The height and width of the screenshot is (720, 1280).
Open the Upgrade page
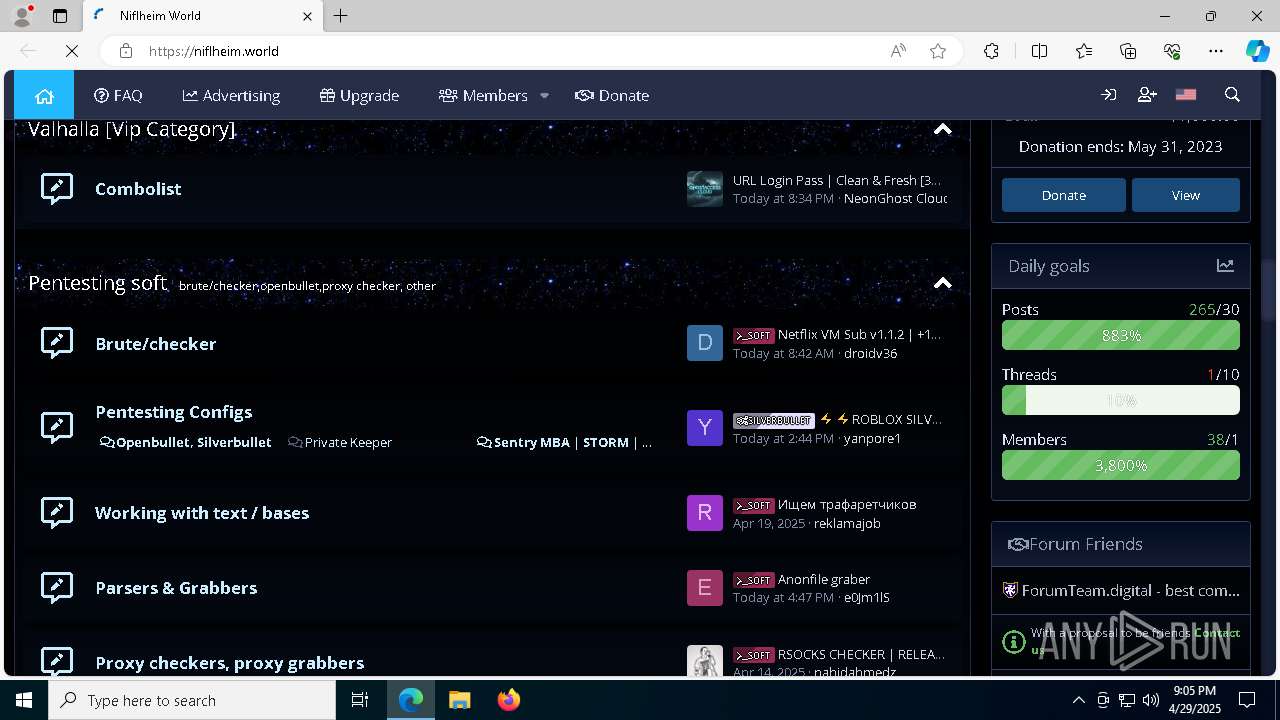pyautogui.click(x=359, y=95)
